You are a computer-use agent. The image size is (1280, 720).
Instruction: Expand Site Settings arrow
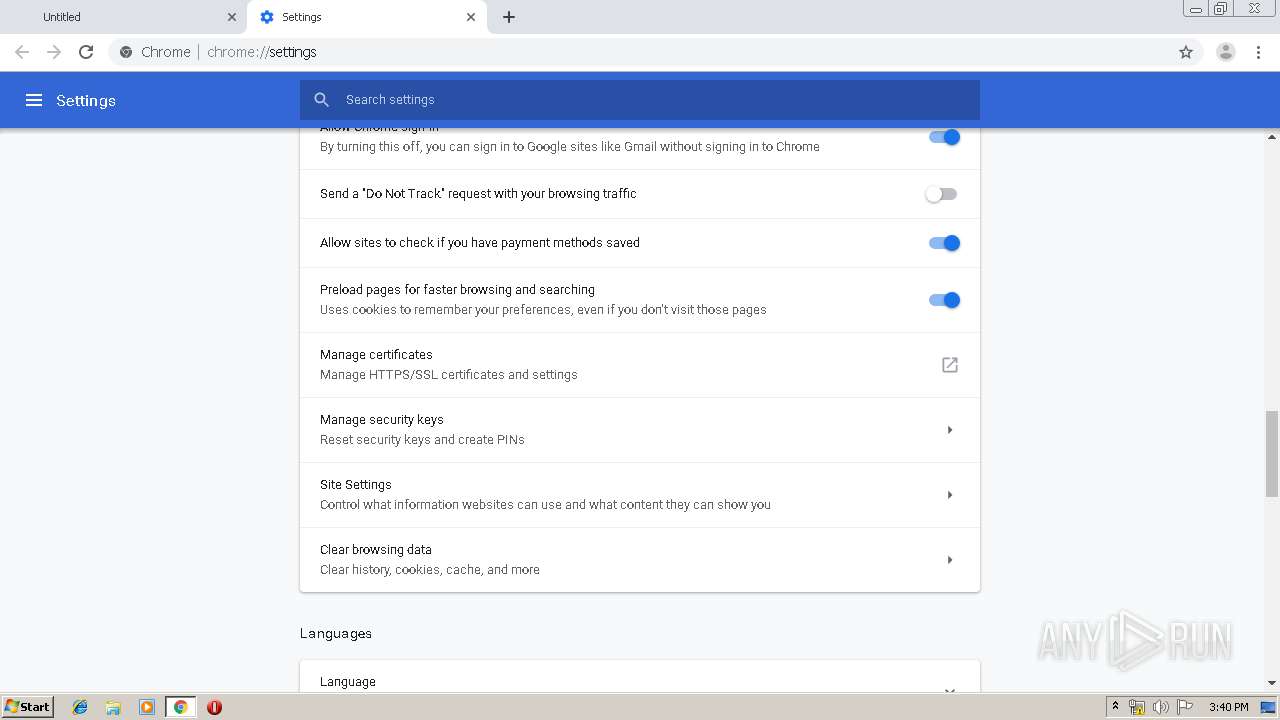click(950, 495)
